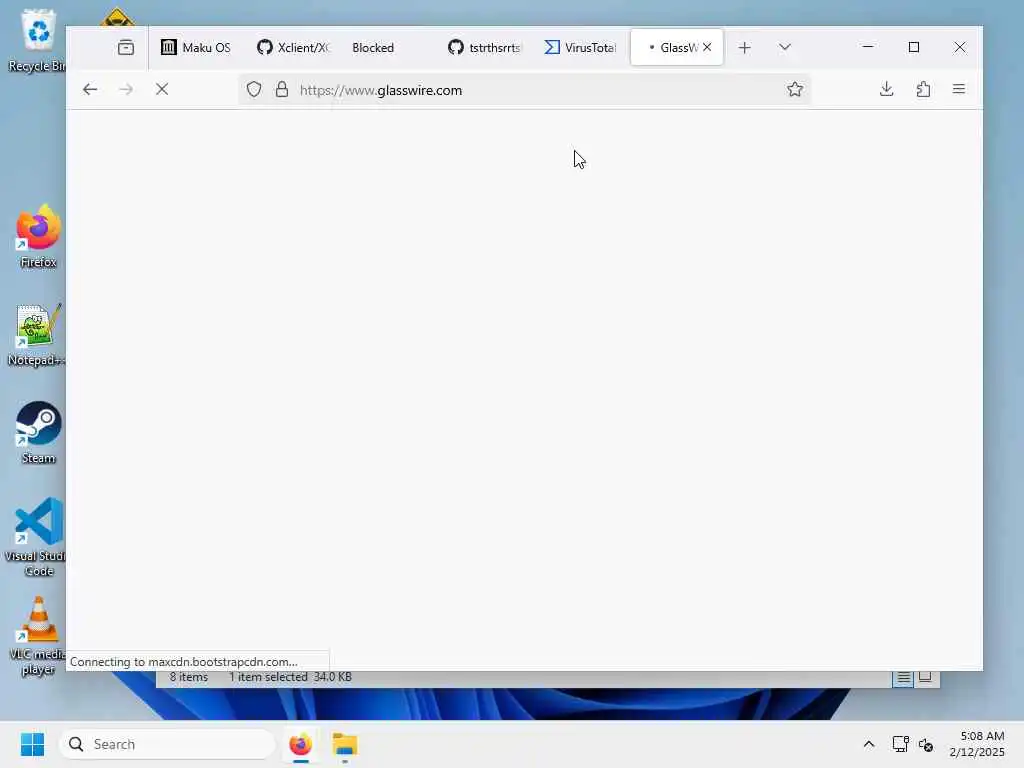Image resolution: width=1024 pixels, height=768 pixels.
Task: Switch to the VirusTotal tab
Action: pyautogui.click(x=580, y=48)
